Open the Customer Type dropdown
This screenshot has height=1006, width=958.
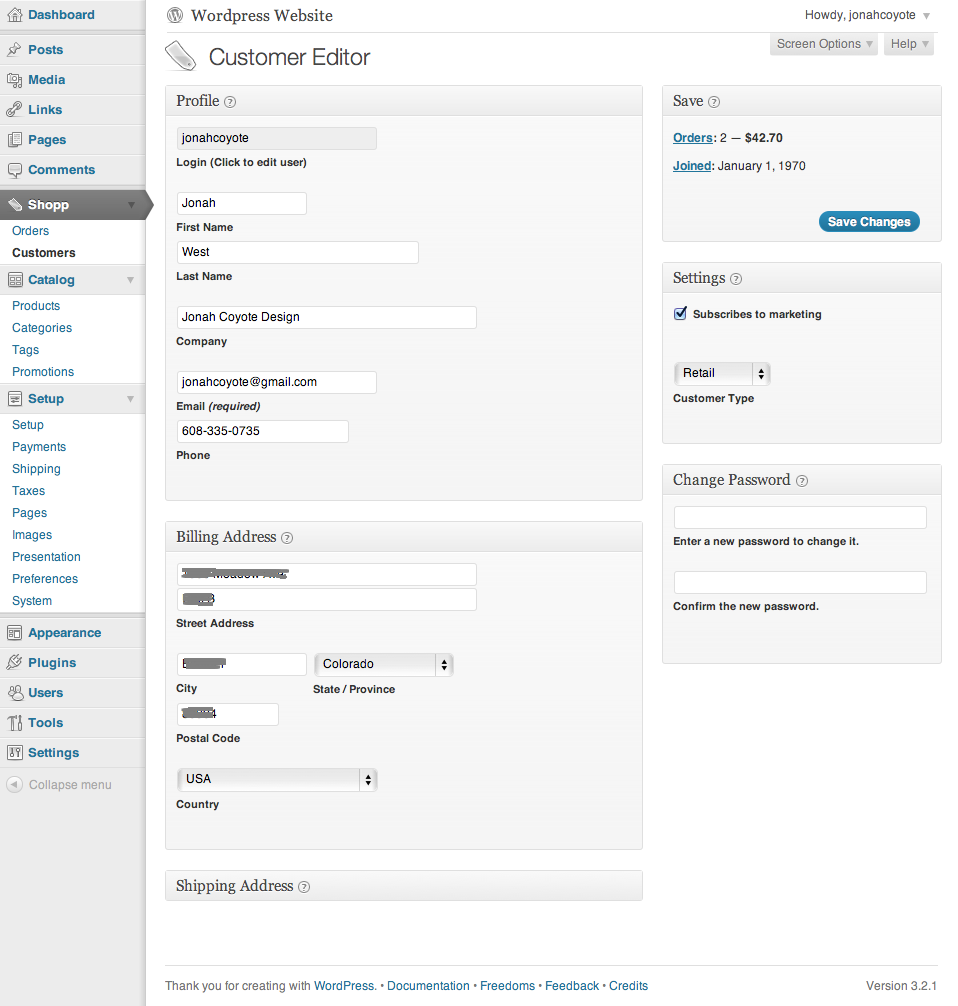722,373
